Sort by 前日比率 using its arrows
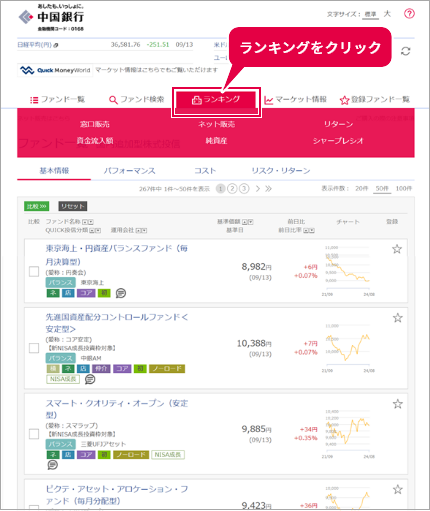 coord(309,230)
